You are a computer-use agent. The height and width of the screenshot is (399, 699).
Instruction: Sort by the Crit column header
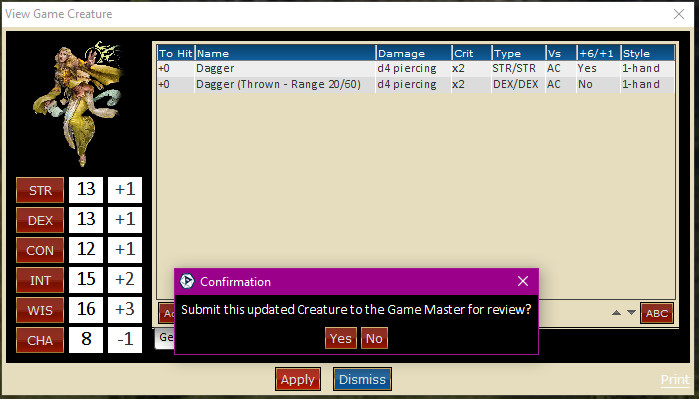(x=471, y=53)
